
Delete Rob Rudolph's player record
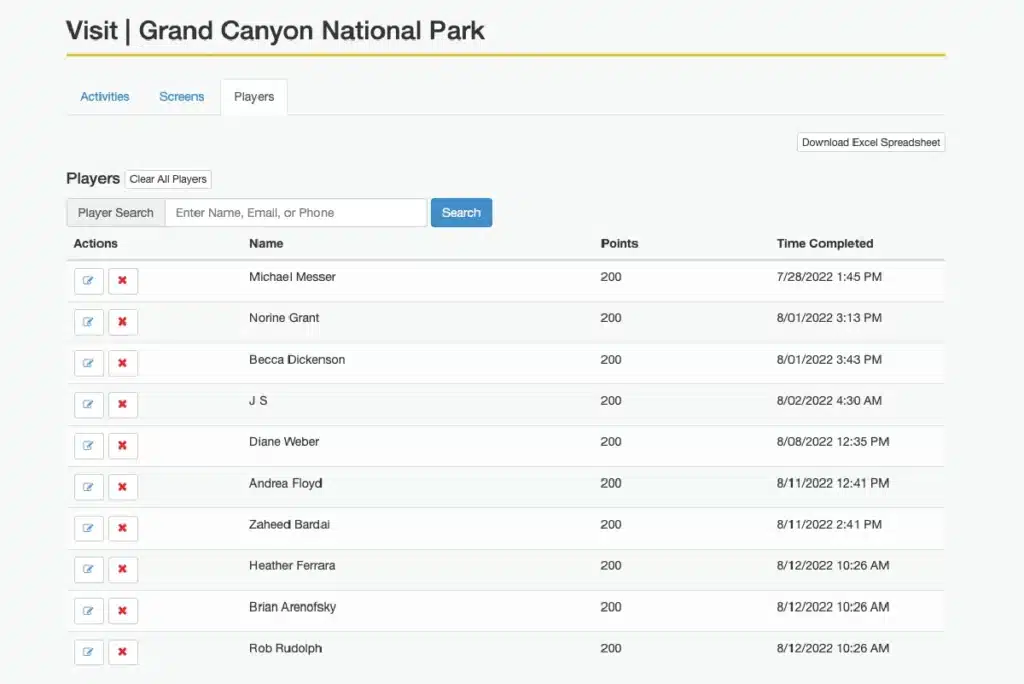click(x=122, y=652)
